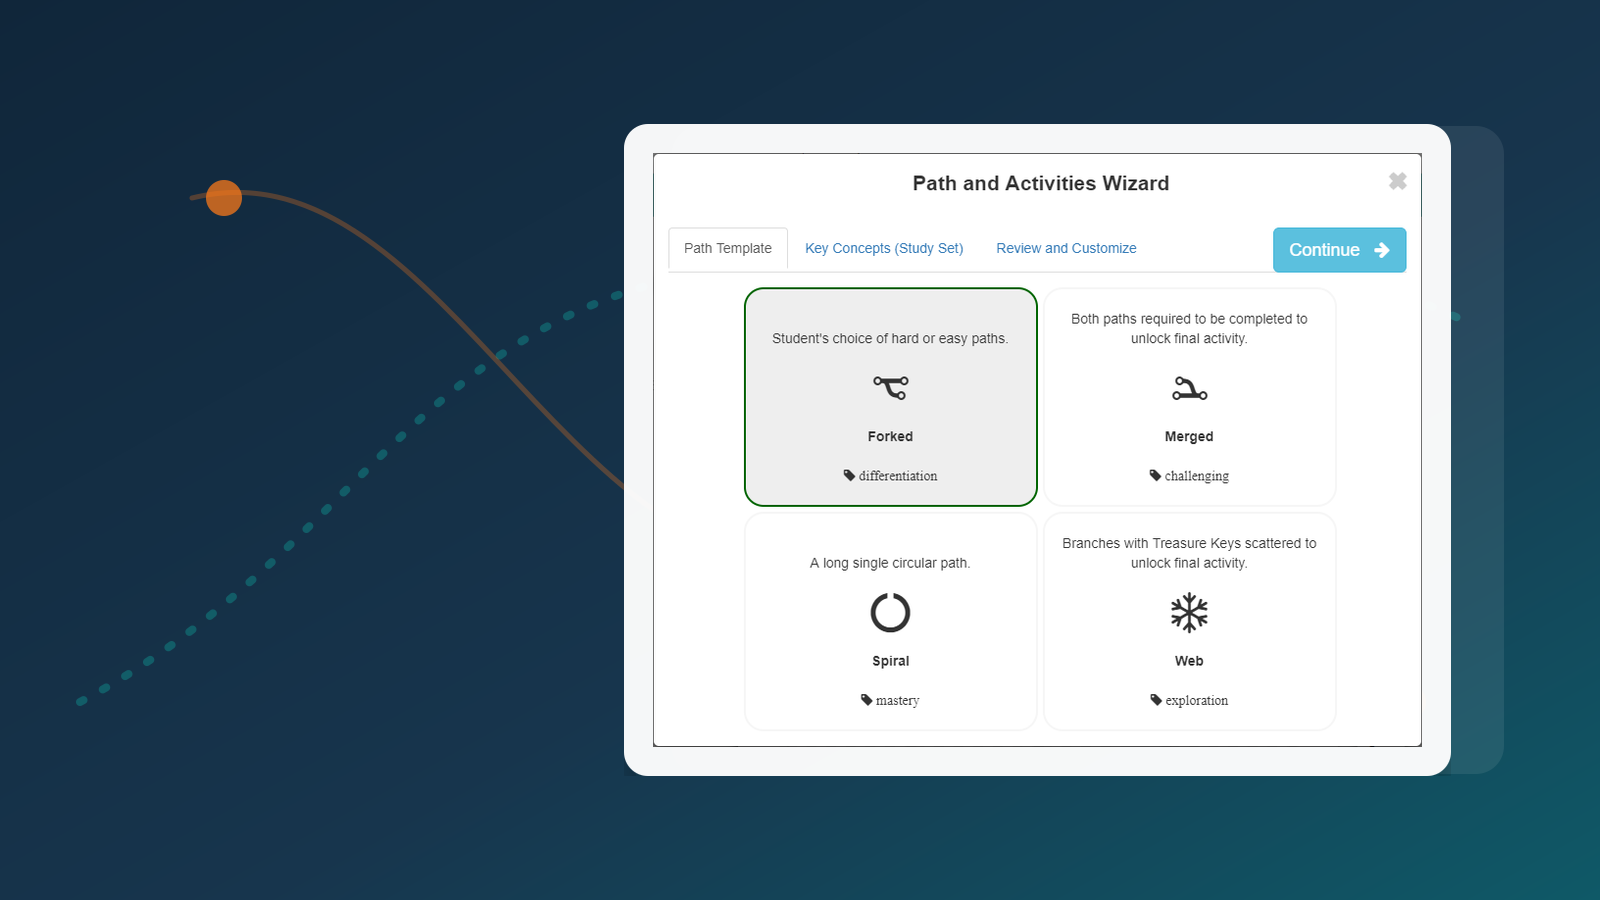Choose the Merged template name label
Viewport: 1600px width, 900px height.
click(x=1189, y=437)
